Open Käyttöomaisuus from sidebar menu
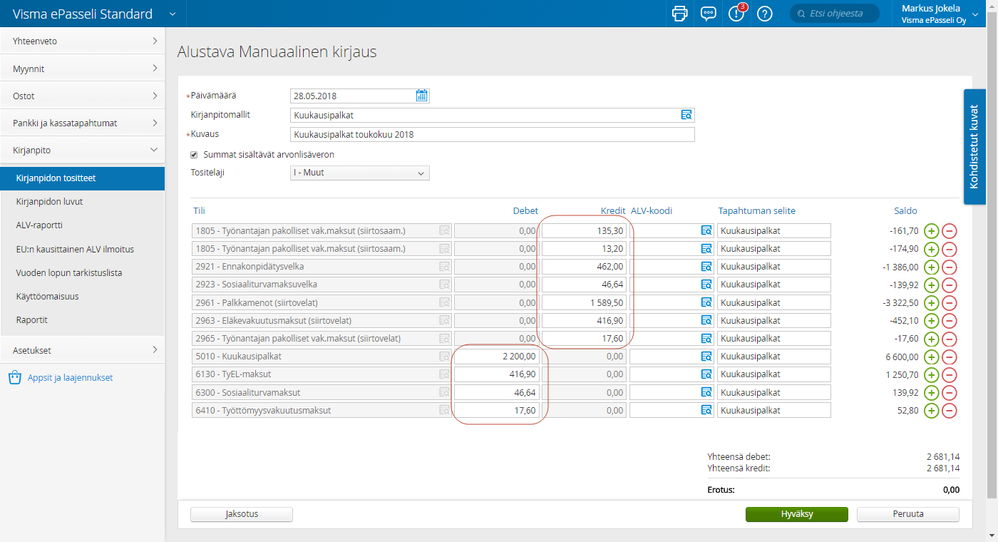The image size is (998, 542). [46, 296]
